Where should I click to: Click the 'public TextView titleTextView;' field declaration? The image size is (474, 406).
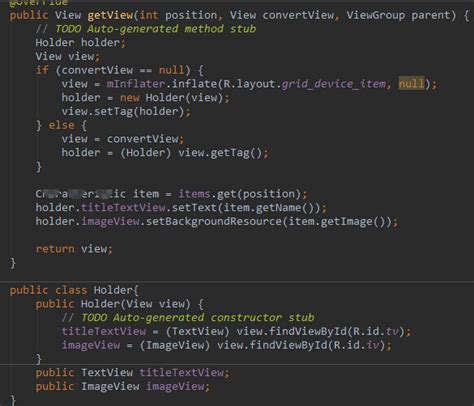click(x=133, y=372)
